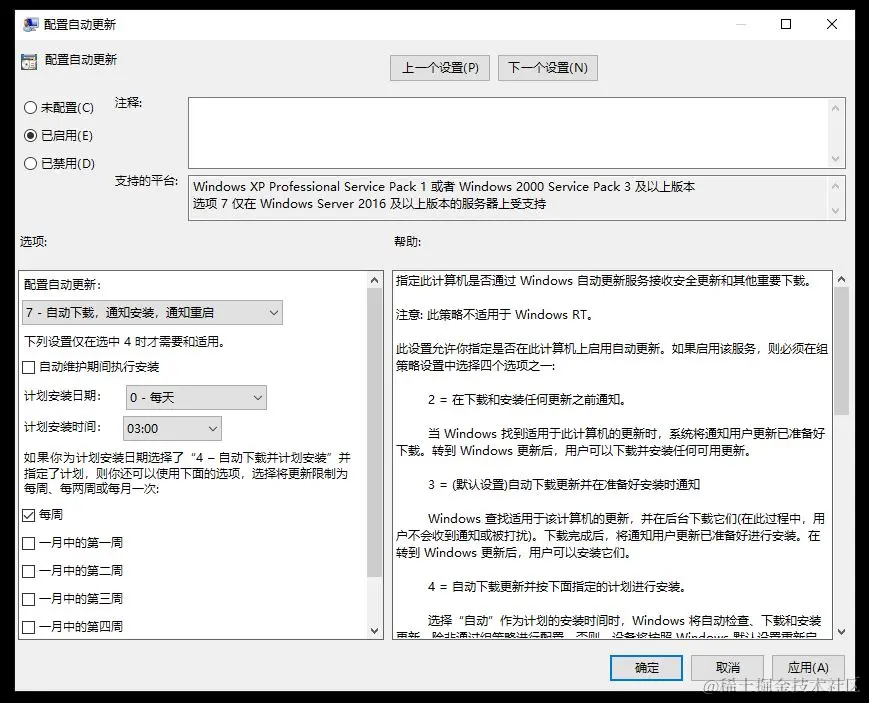Uncheck the 每周 checkbox
This screenshot has width=869, height=703.
pyautogui.click(x=28, y=515)
